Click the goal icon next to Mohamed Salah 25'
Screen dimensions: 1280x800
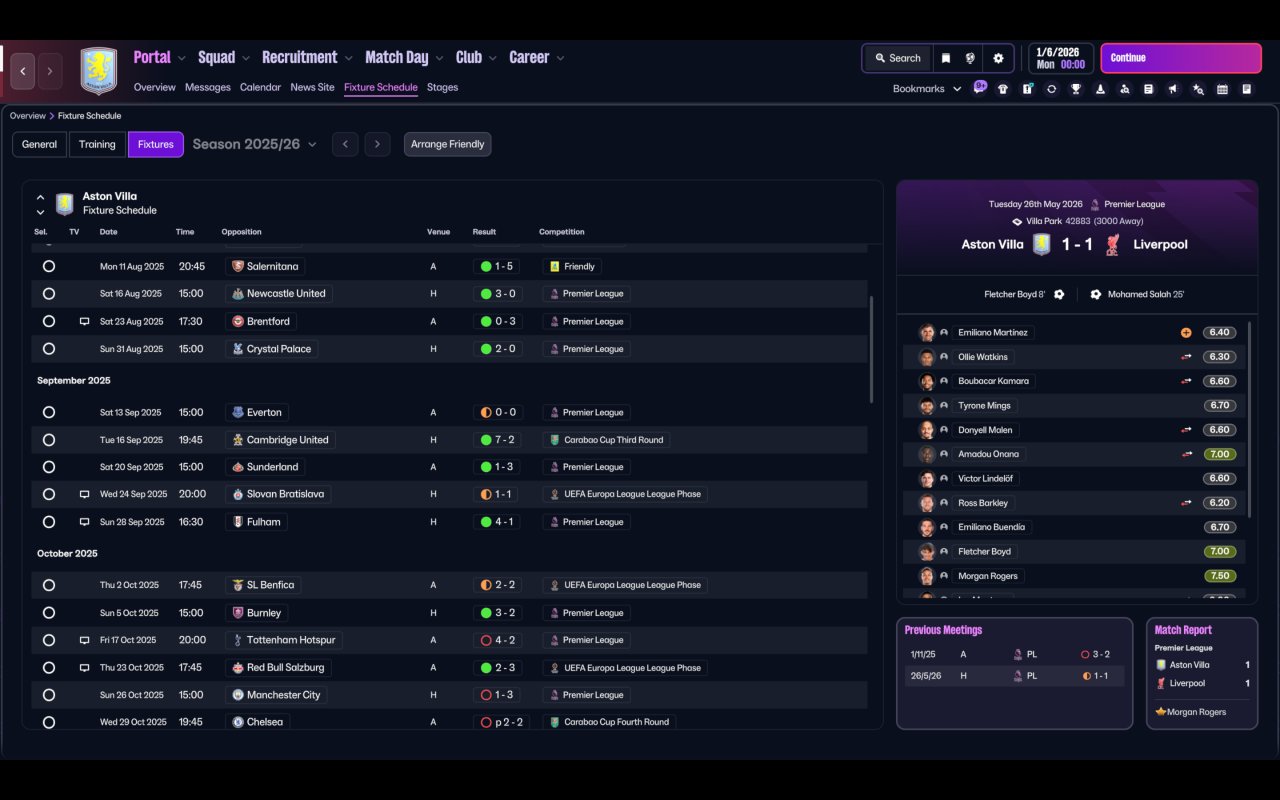[1096, 295]
